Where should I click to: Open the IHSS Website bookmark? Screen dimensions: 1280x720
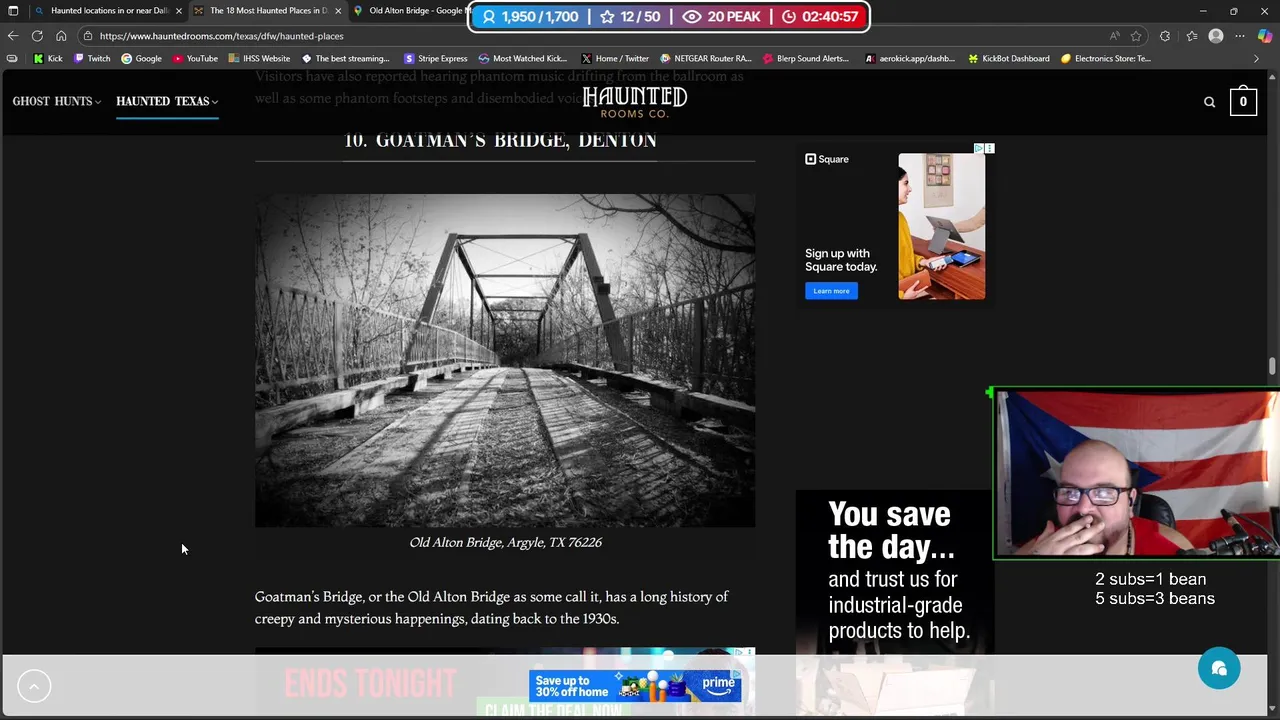(259, 58)
